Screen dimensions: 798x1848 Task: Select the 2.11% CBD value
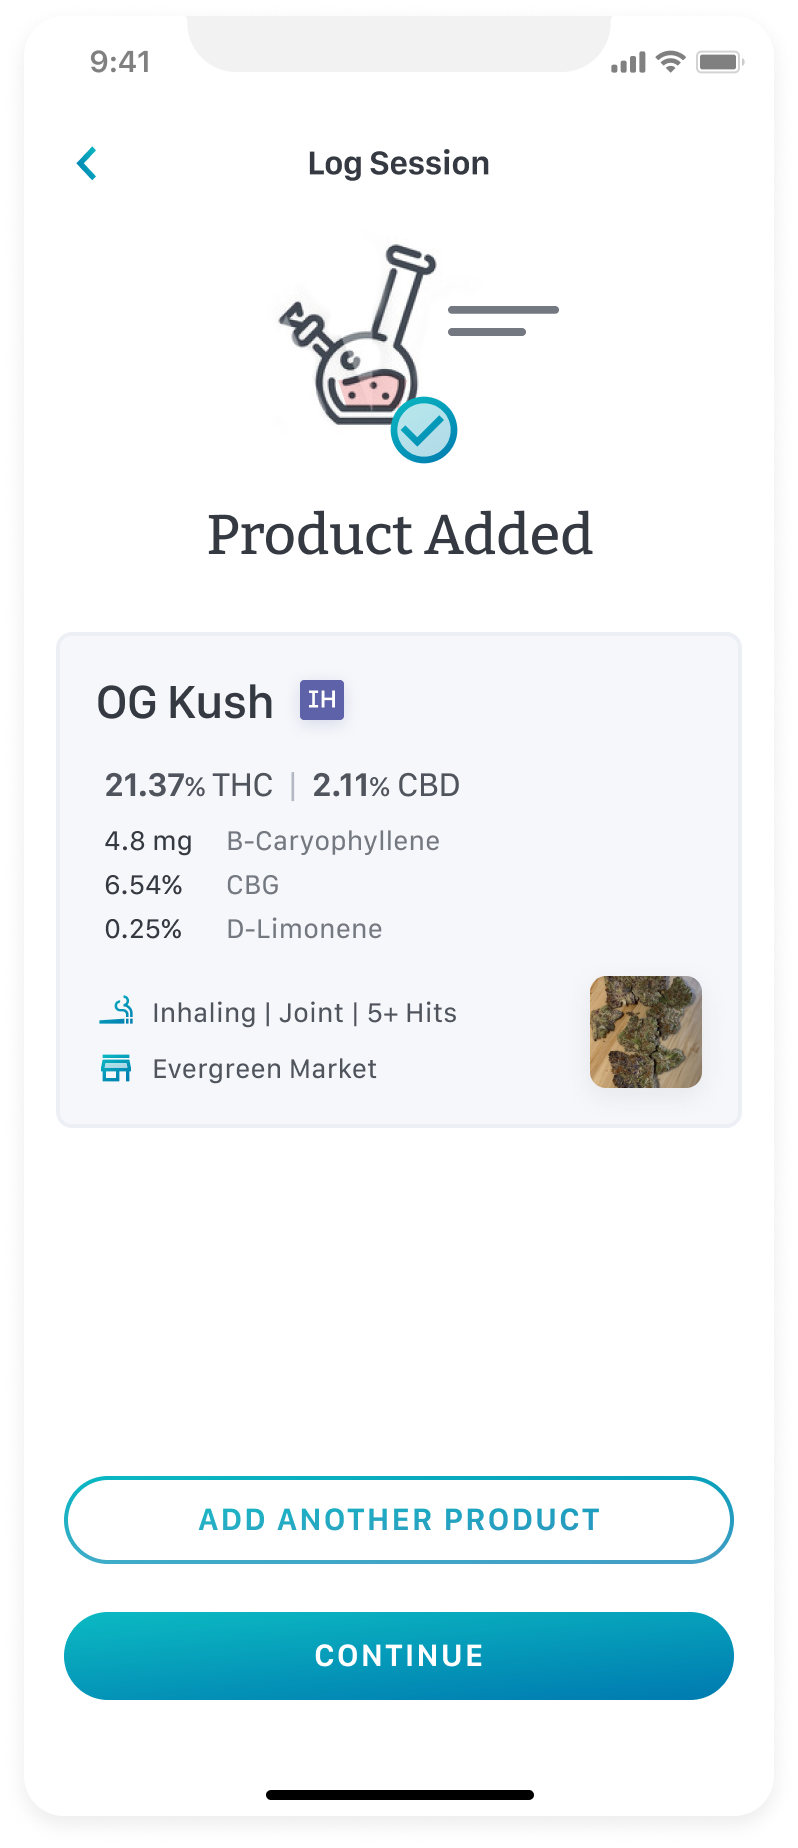tap(386, 785)
